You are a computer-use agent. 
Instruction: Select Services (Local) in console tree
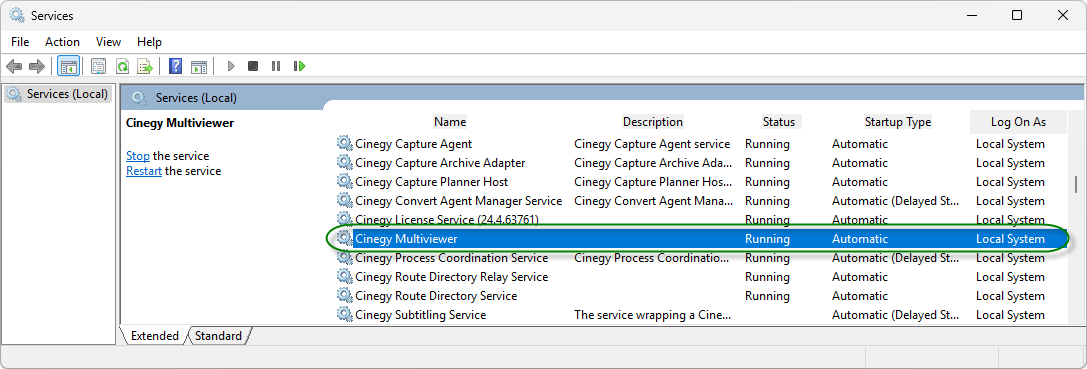(x=58, y=94)
